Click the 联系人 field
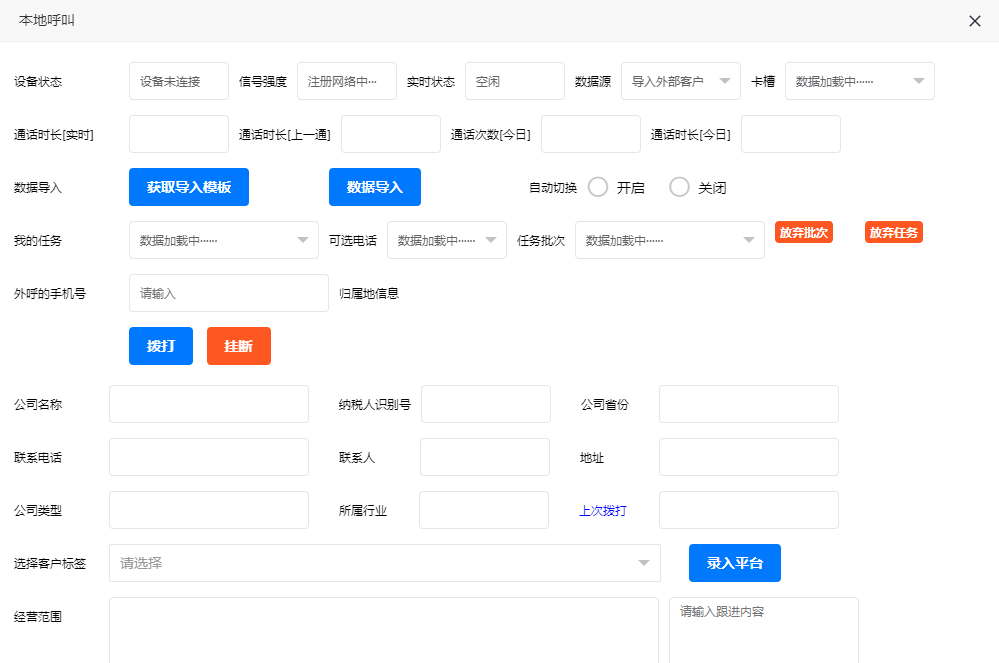Image resolution: width=999 pixels, height=663 pixels. 485,457
